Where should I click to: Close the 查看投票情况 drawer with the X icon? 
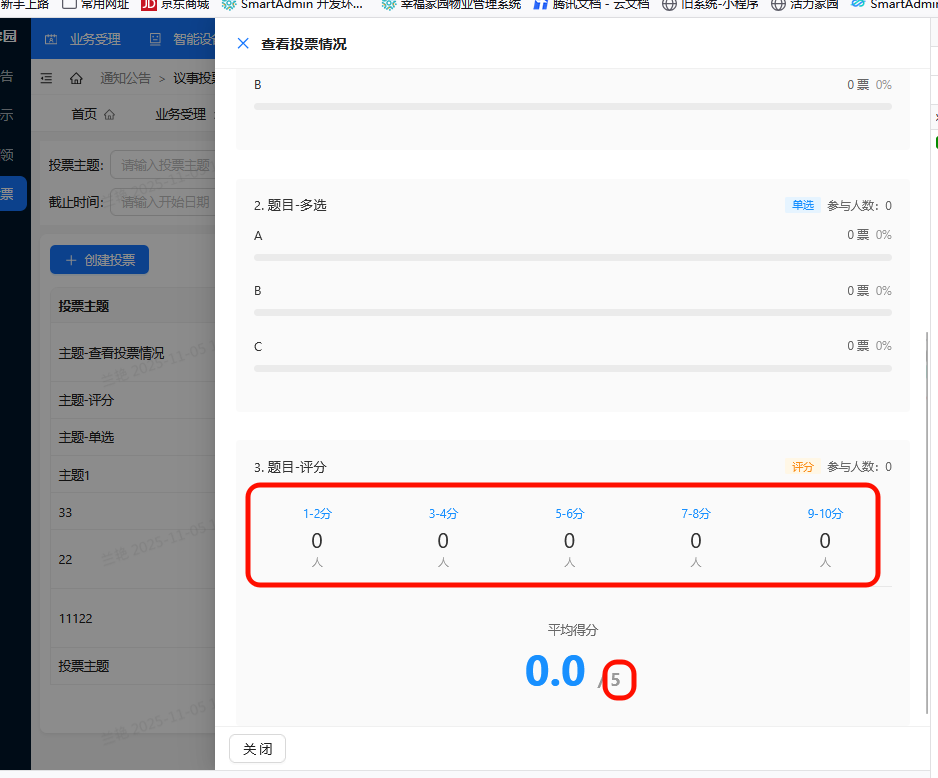click(x=242, y=44)
